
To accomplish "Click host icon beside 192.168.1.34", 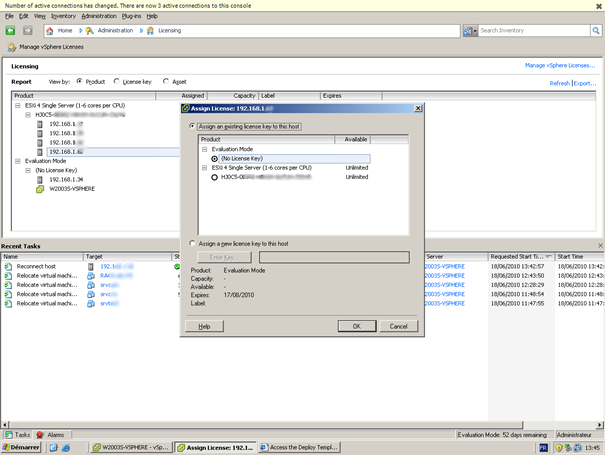I will [40, 179].
